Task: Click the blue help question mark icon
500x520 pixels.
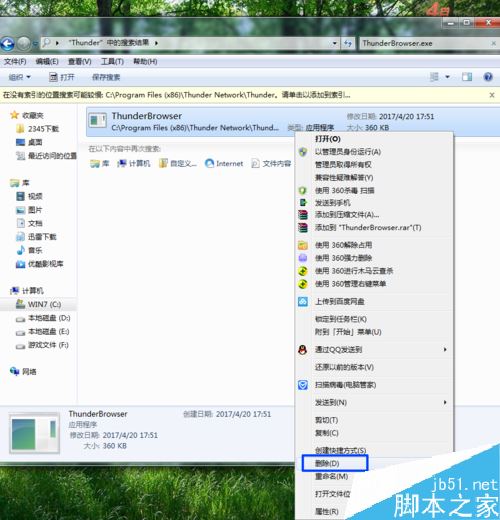Action: click(488, 77)
